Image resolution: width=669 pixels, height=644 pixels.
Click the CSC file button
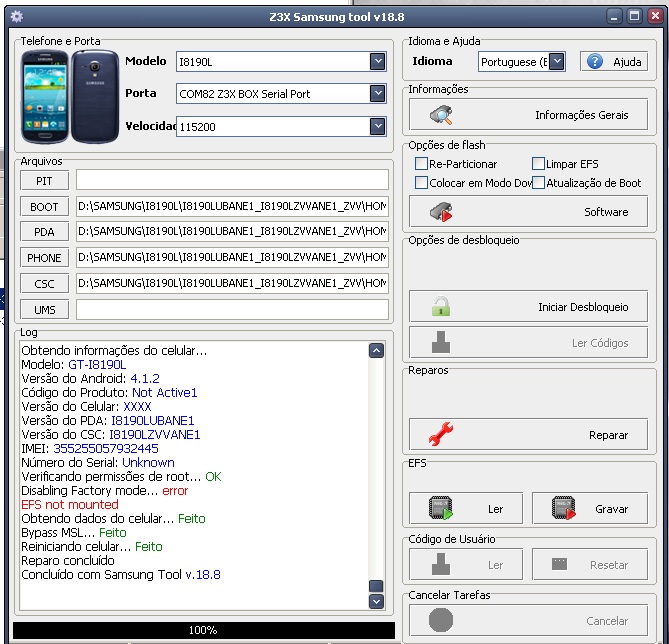click(x=44, y=284)
